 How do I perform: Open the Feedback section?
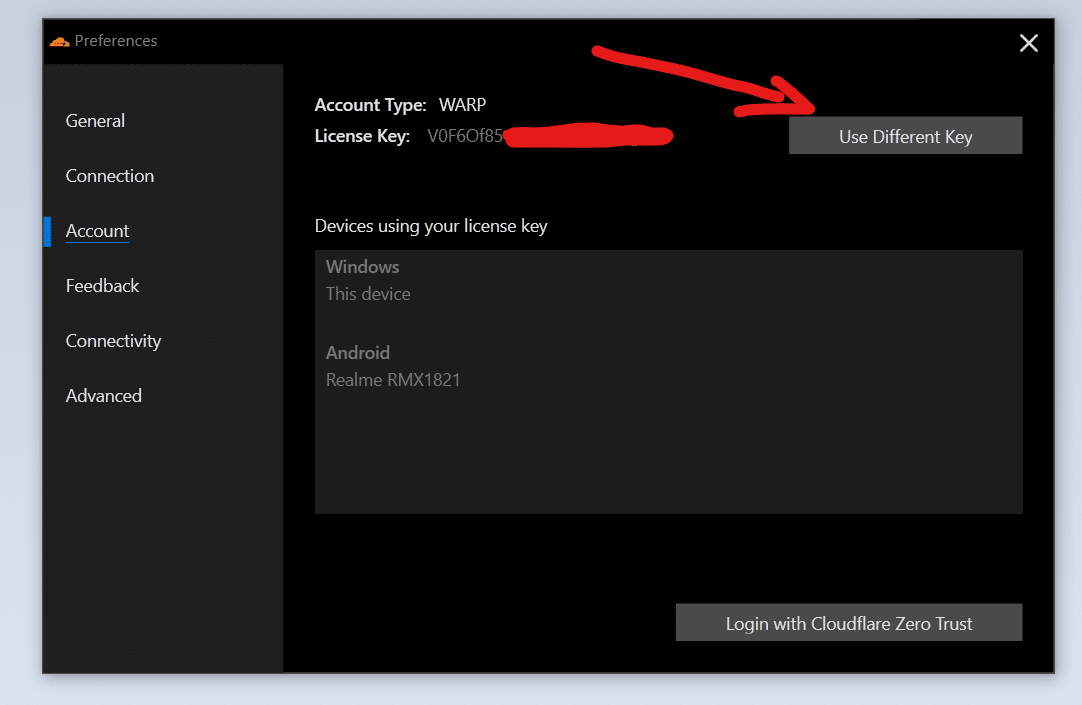[x=102, y=286]
